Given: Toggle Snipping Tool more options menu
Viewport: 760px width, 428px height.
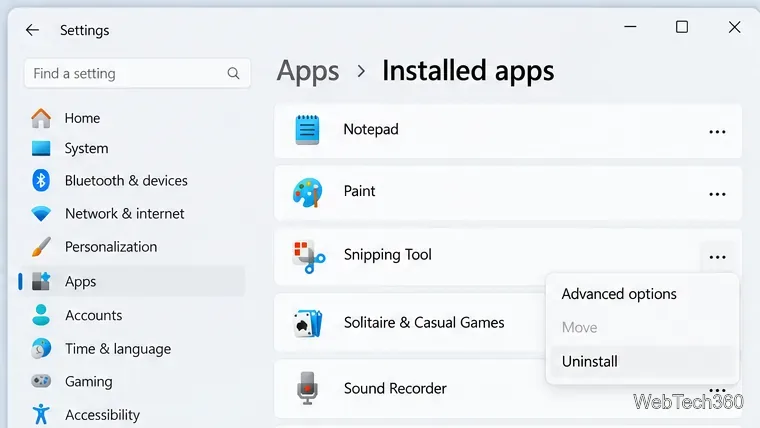Looking at the screenshot, I should pyautogui.click(x=717, y=257).
